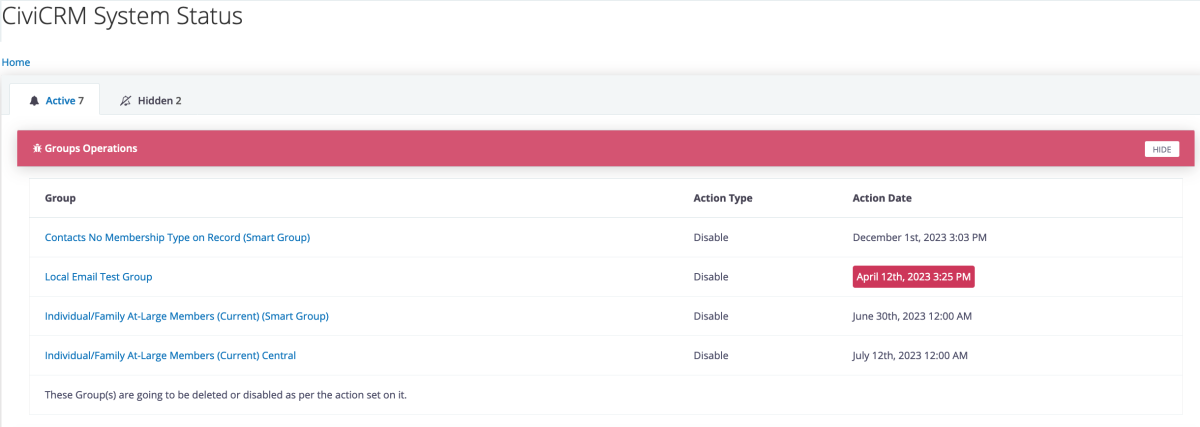Click Disable in the Contacts No Membership row
Viewport: 1200px width, 427px height.
point(711,238)
